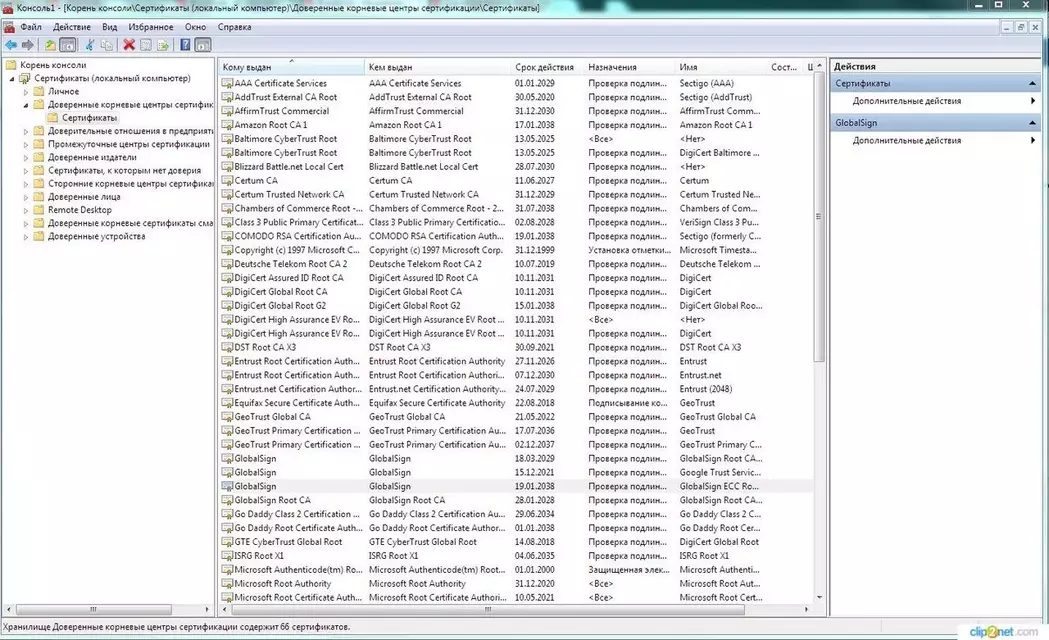Open the Вид menu
This screenshot has height=640, width=1049.
pyautogui.click(x=110, y=27)
